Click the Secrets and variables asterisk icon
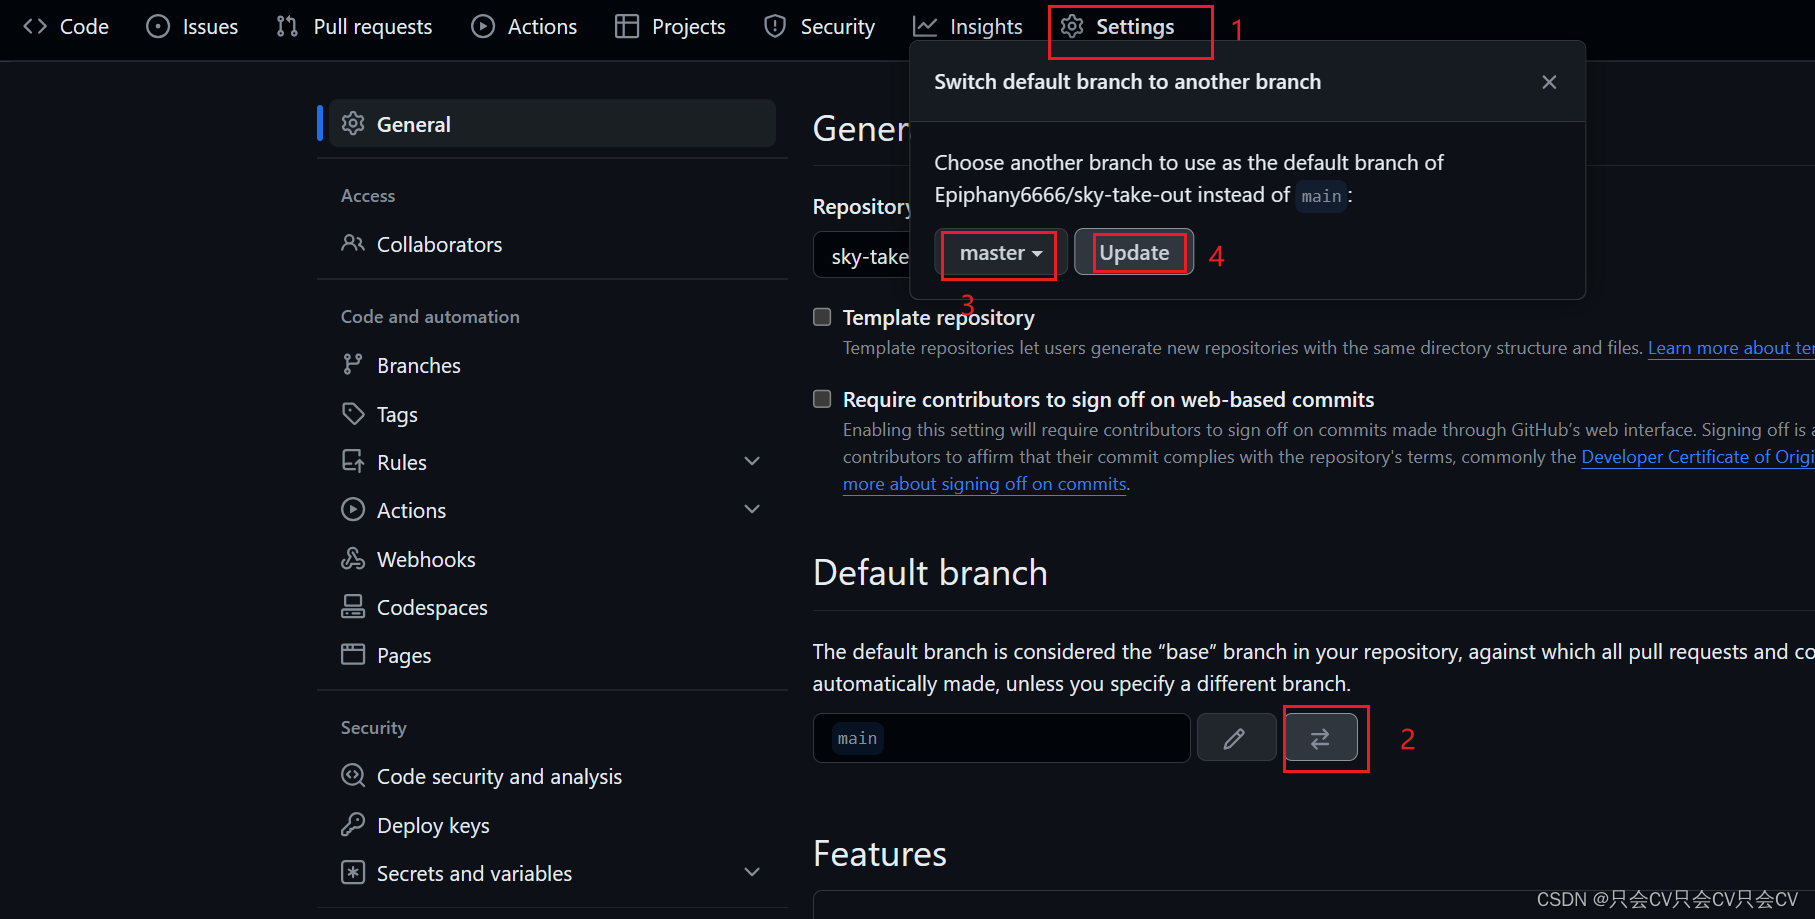Viewport: 1815px width, 919px height. (x=353, y=872)
